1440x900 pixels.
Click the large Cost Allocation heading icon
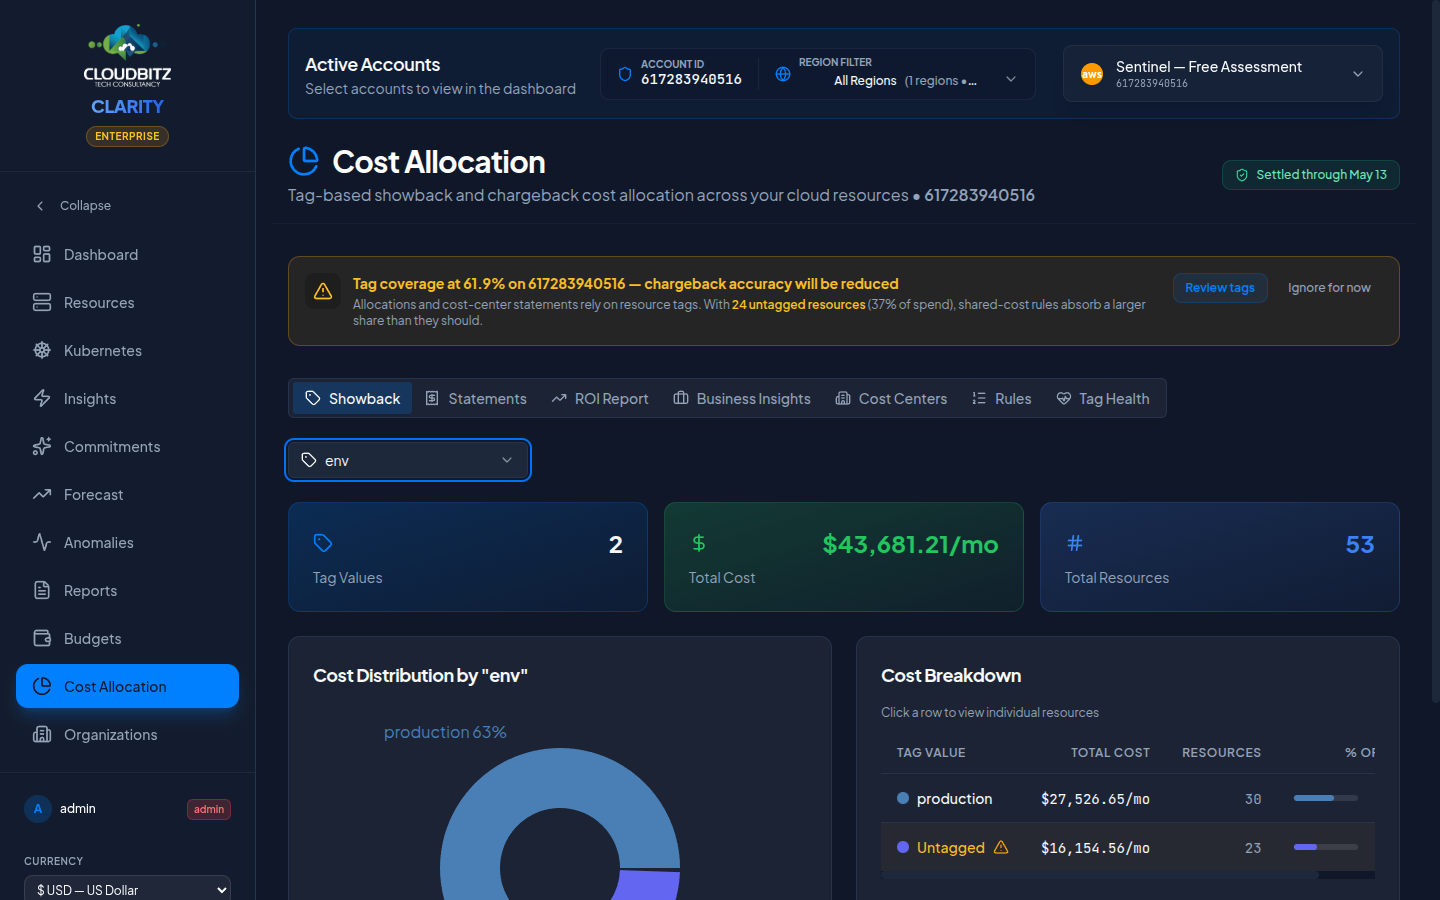[x=304, y=161]
